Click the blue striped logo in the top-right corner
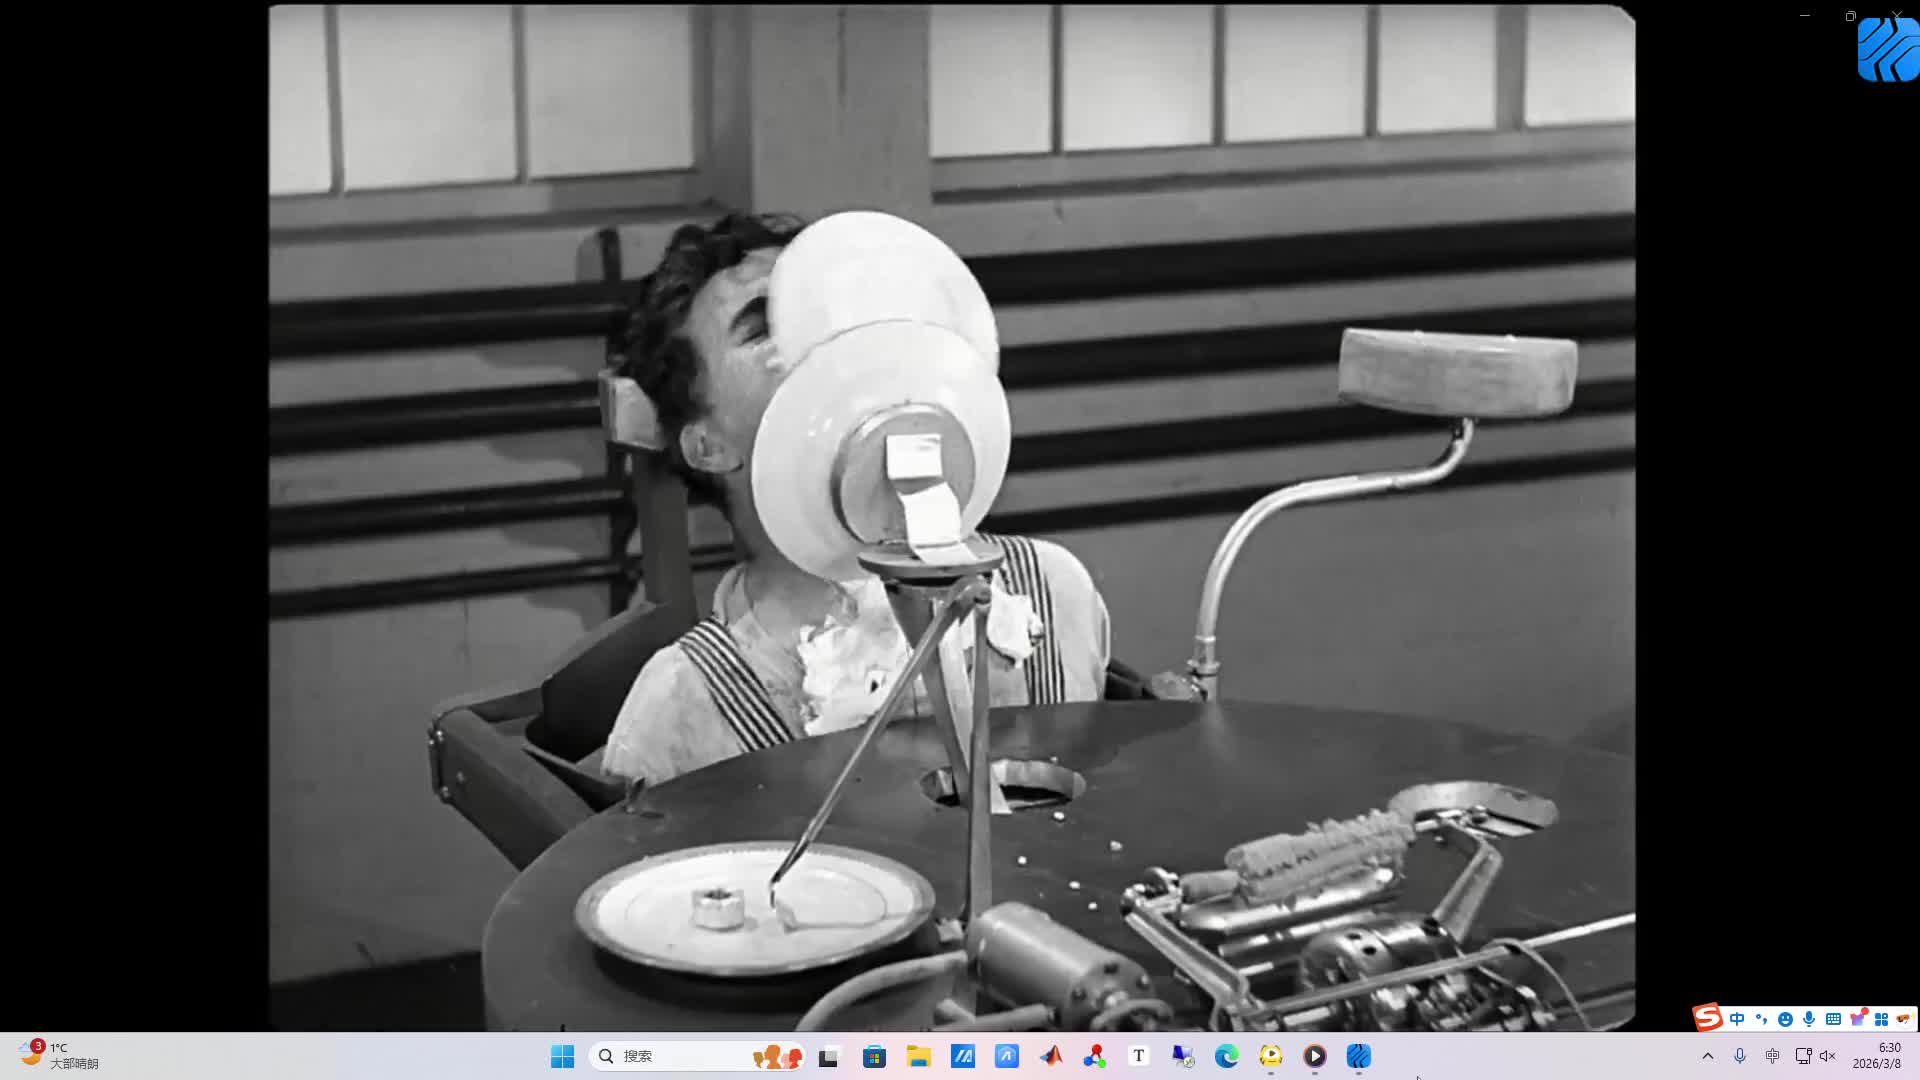The image size is (1920, 1080). pos(1887,50)
